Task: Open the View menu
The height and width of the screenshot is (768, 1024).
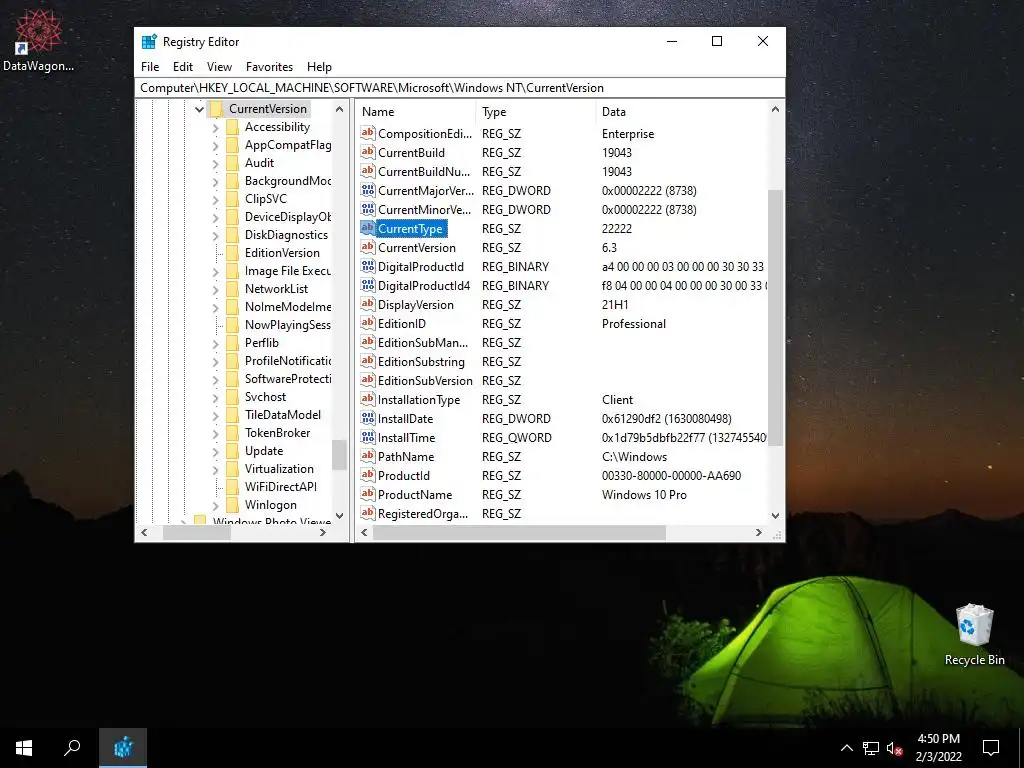Action: click(219, 67)
